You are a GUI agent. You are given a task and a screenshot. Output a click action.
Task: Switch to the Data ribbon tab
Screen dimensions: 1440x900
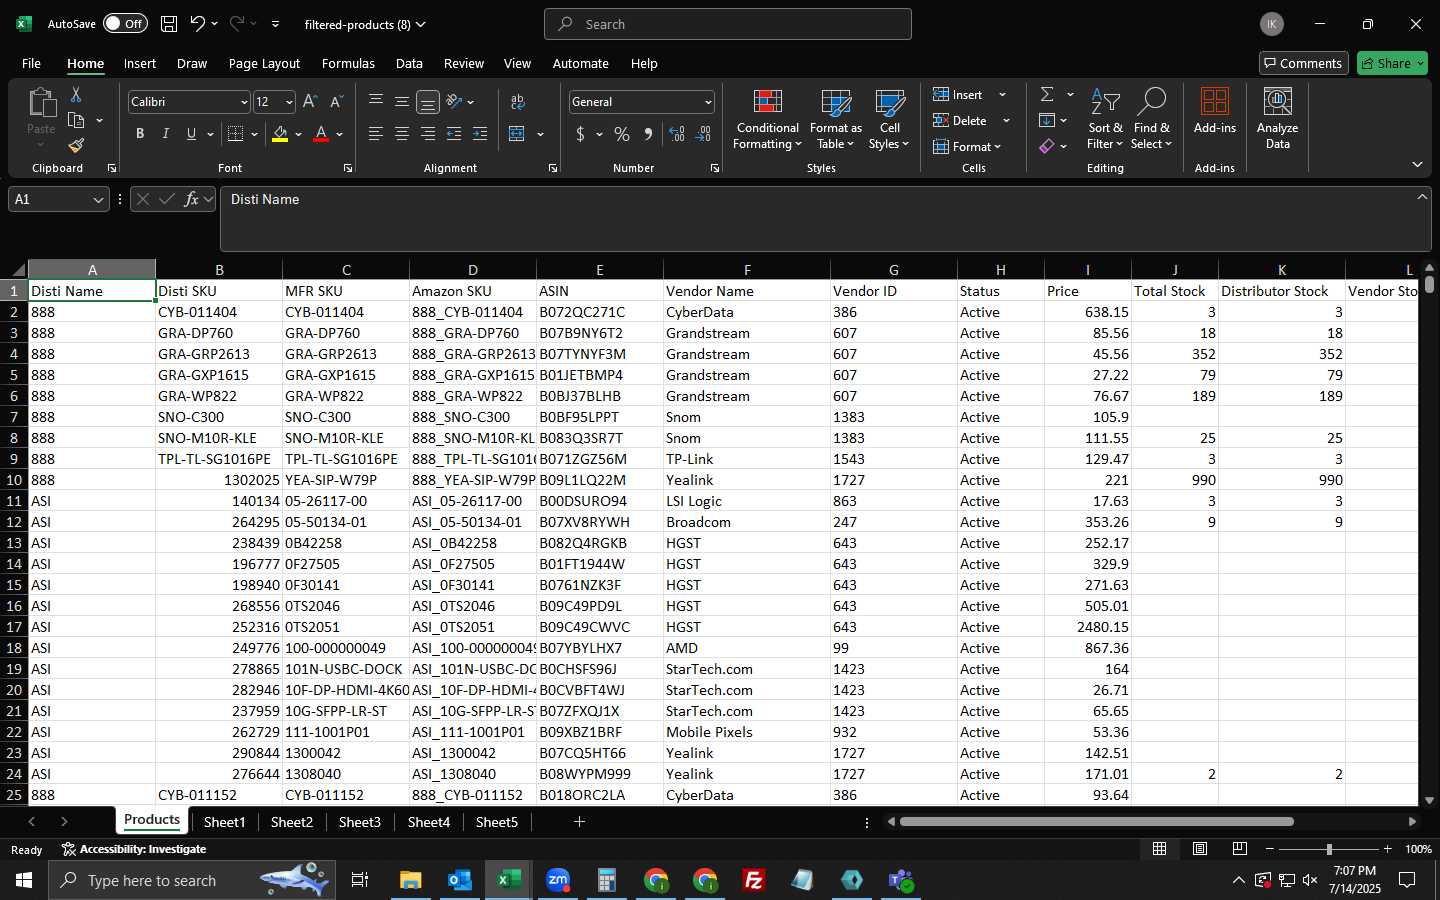(409, 63)
